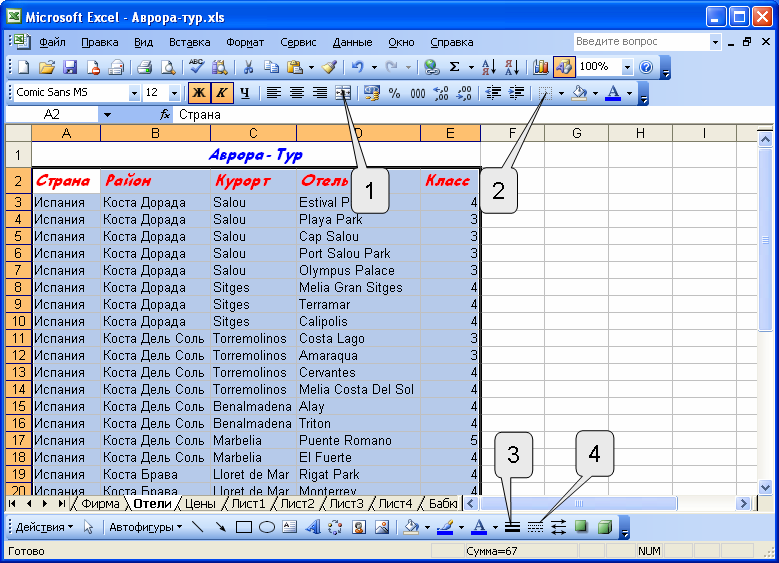The height and width of the screenshot is (563, 779).
Task: Cut selection with the scissors icon
Action: (247, 67)
